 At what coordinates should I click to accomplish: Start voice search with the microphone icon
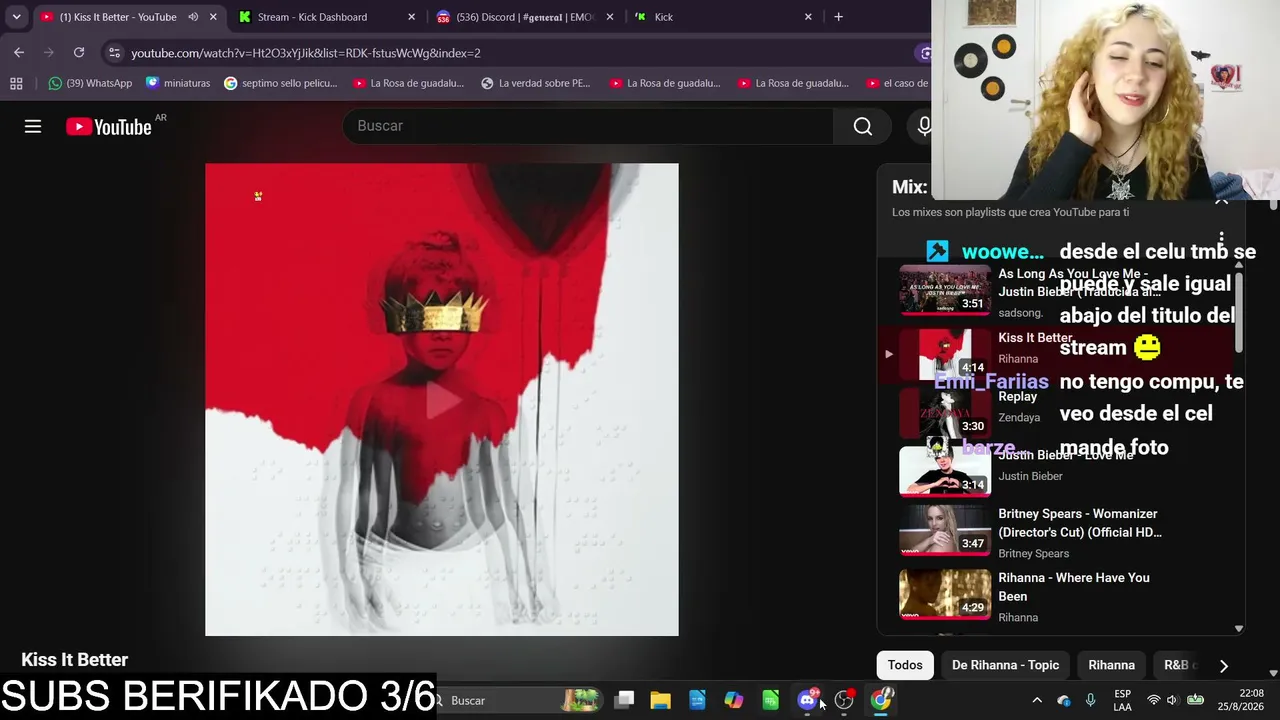(924, 126)
